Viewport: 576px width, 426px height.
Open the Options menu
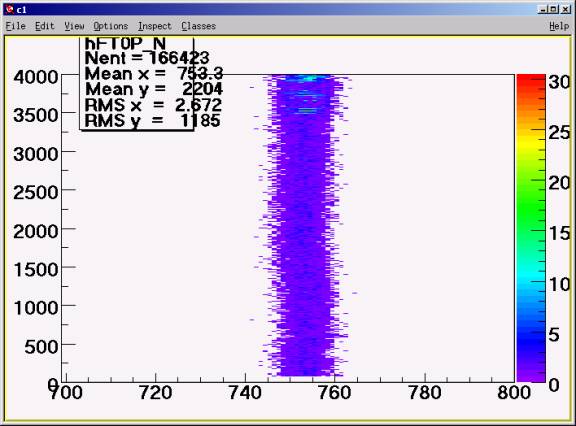tap(111, 26)
